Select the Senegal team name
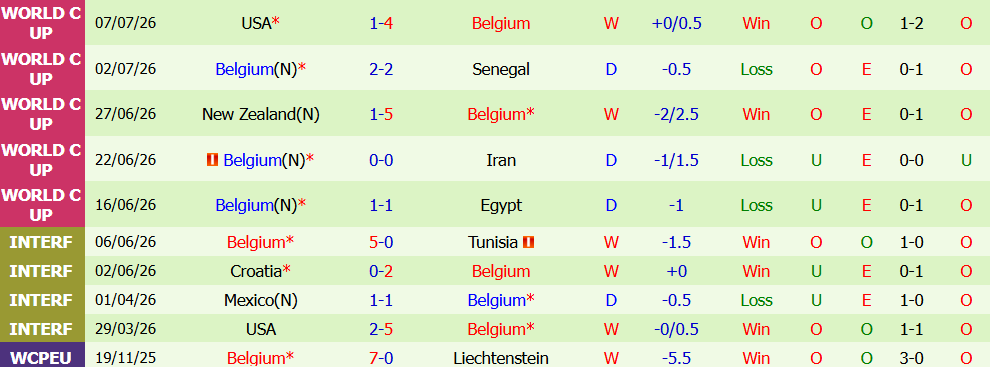The image size is (990, 367). (501, 69)
